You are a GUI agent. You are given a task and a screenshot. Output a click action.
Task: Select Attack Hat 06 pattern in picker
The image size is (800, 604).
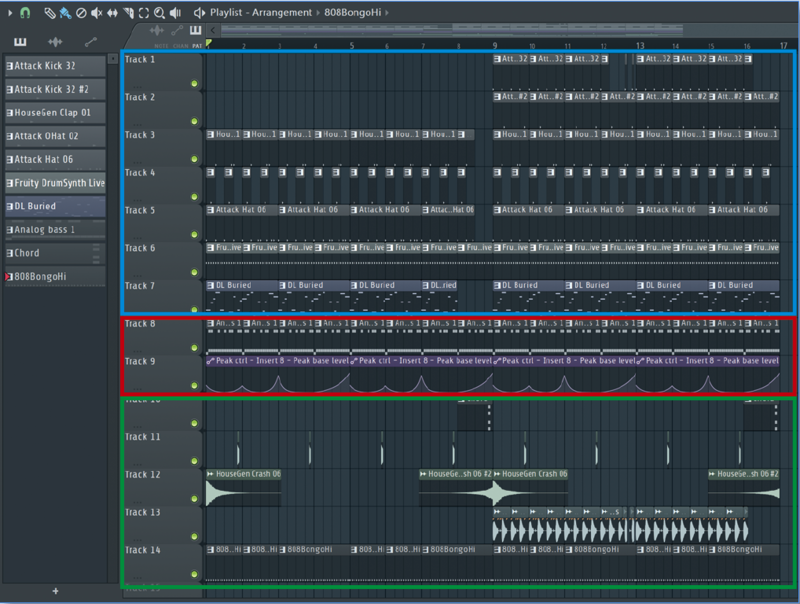pos(55,160)
